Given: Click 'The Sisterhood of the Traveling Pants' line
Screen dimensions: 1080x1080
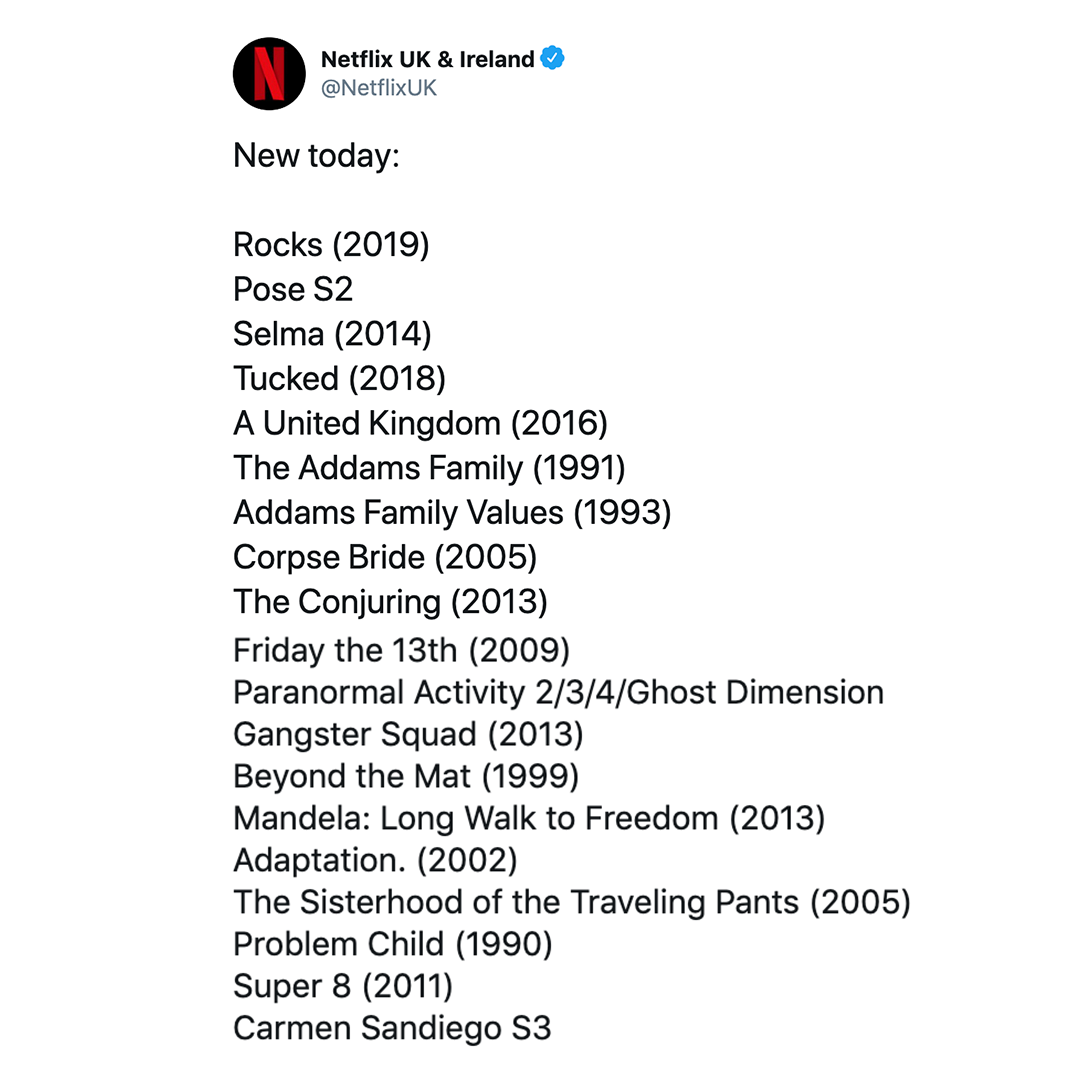Looking at the screenshot, I should (572, 903).
